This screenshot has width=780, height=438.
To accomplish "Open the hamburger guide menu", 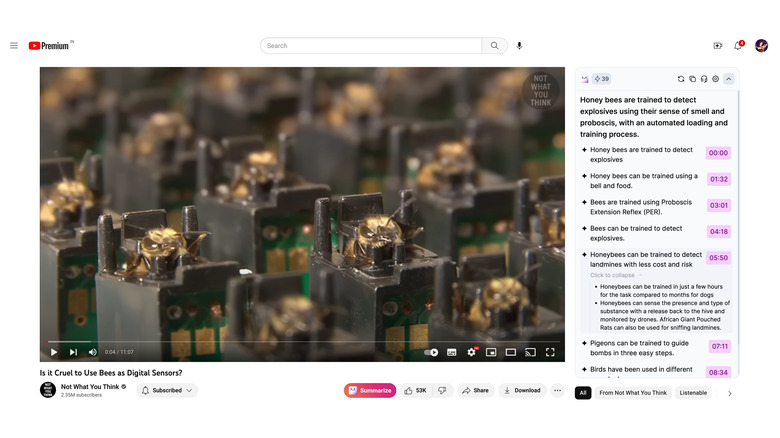I will click(14, 45).
